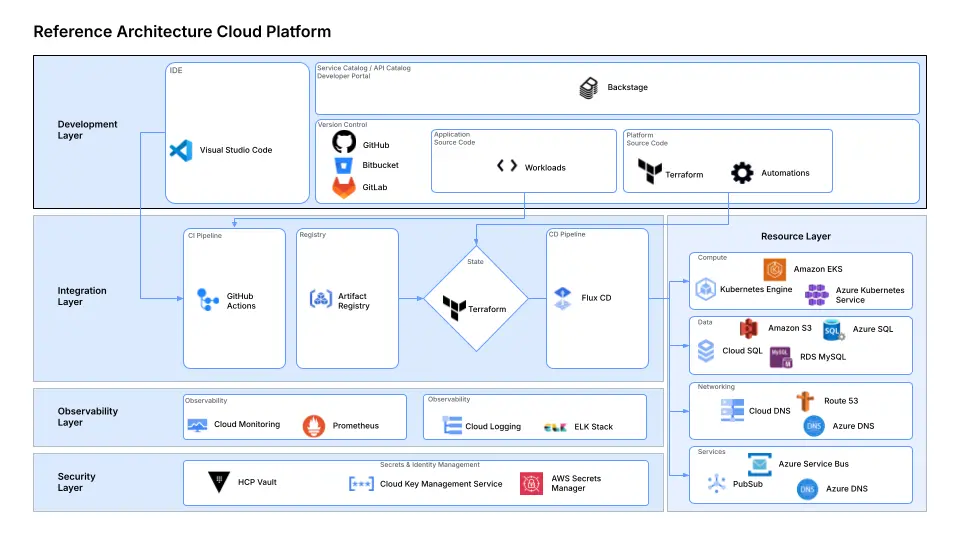Image resolution: width=960 pixels, height=540 pixels.
Task: Click the HCP Vault icon
Action: [219, 482]
